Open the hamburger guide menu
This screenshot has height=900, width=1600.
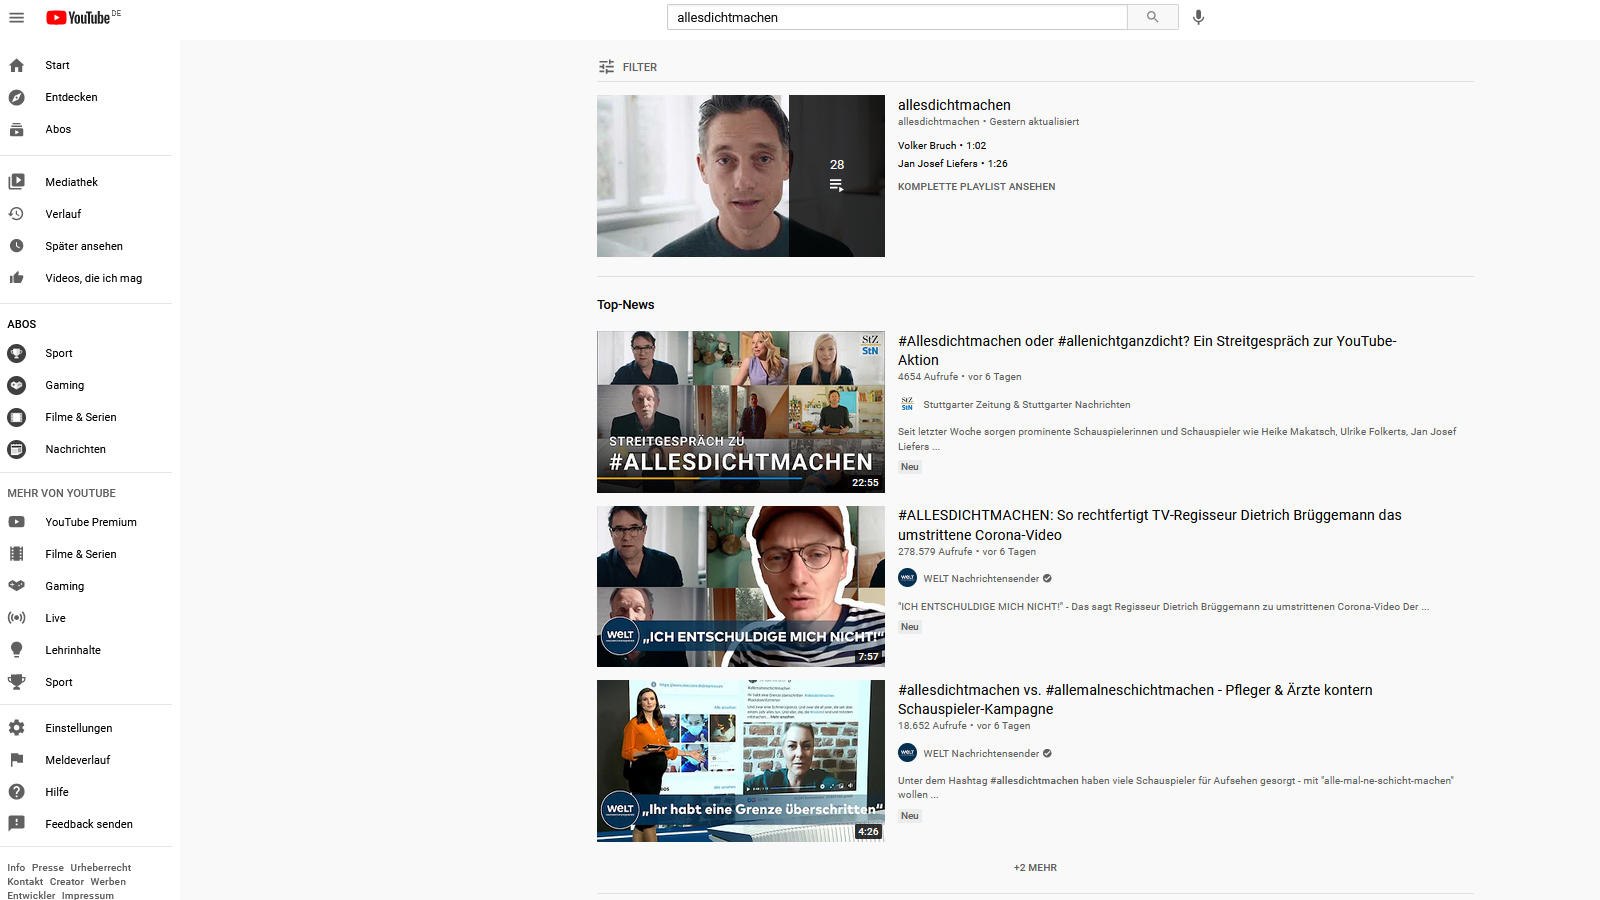click(16, 17)
